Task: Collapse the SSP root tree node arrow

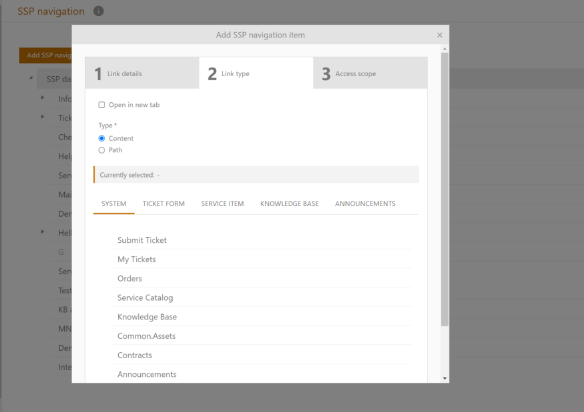Action: click(x=31, y=78)
